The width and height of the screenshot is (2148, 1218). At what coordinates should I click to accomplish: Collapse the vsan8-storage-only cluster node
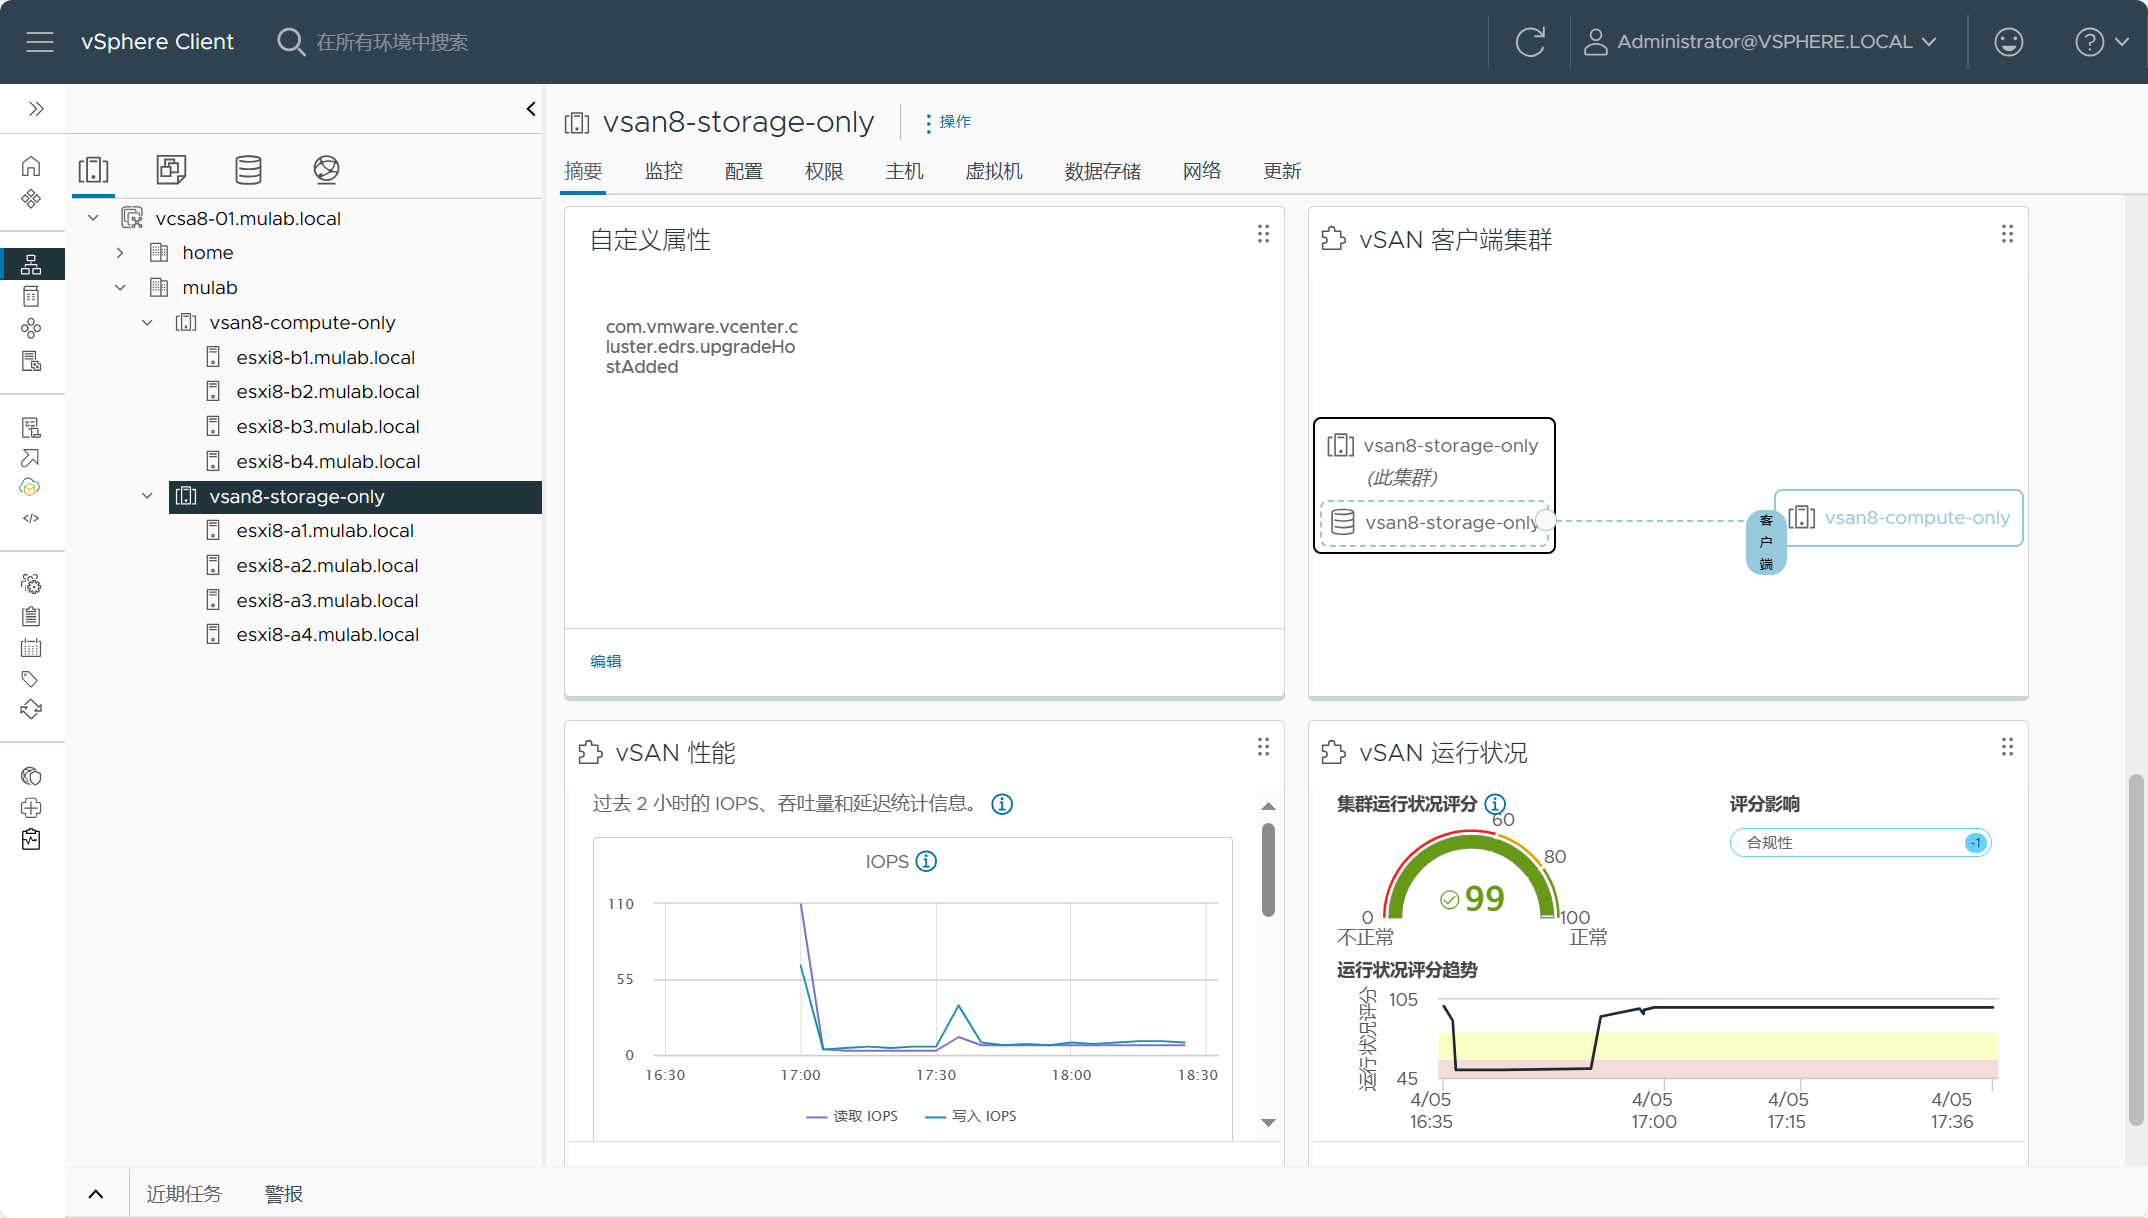coord(147,497)
